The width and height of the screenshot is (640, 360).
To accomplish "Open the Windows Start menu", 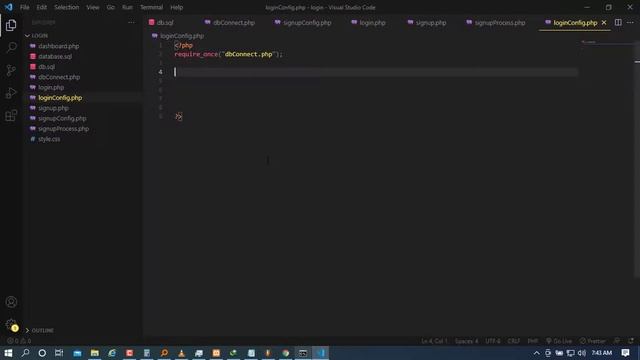I will pyautogui.click(x=8, y=353).
